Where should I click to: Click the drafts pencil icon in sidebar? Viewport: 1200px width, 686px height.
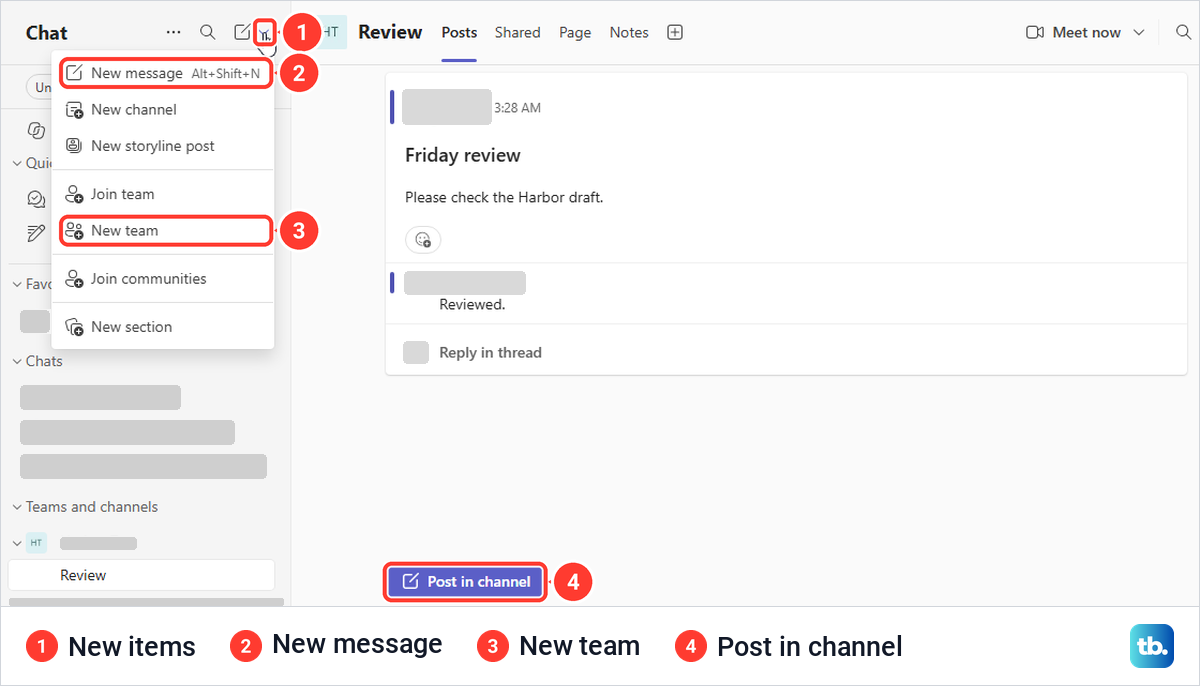pyautogui.click(x=36, y=233)
